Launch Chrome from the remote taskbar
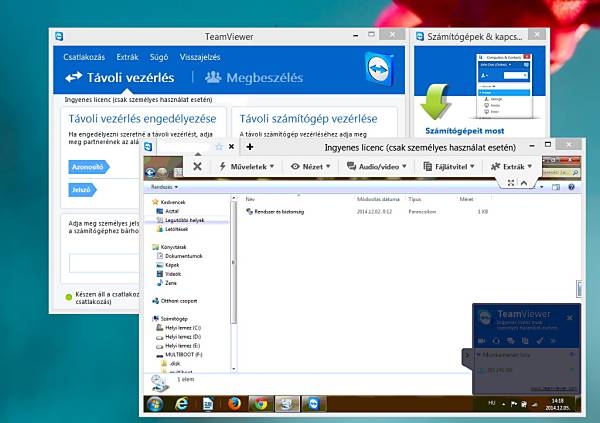 [261, 404]
